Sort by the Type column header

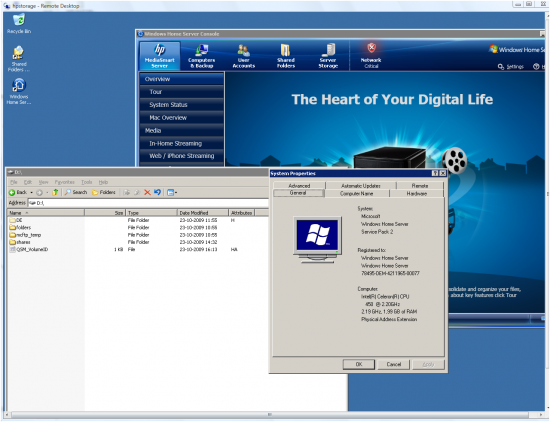click(151, 213)
